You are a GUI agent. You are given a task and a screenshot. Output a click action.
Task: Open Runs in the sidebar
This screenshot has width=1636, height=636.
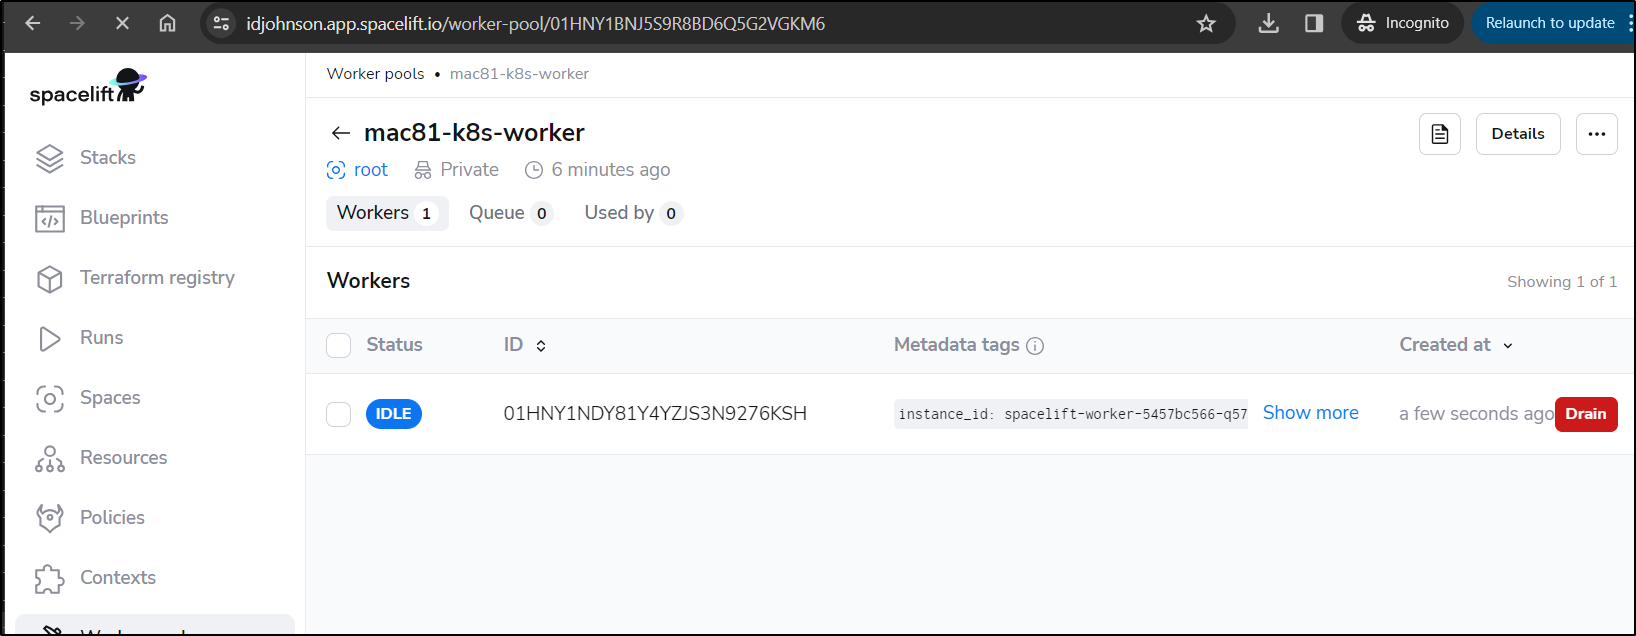pos(101,337)
